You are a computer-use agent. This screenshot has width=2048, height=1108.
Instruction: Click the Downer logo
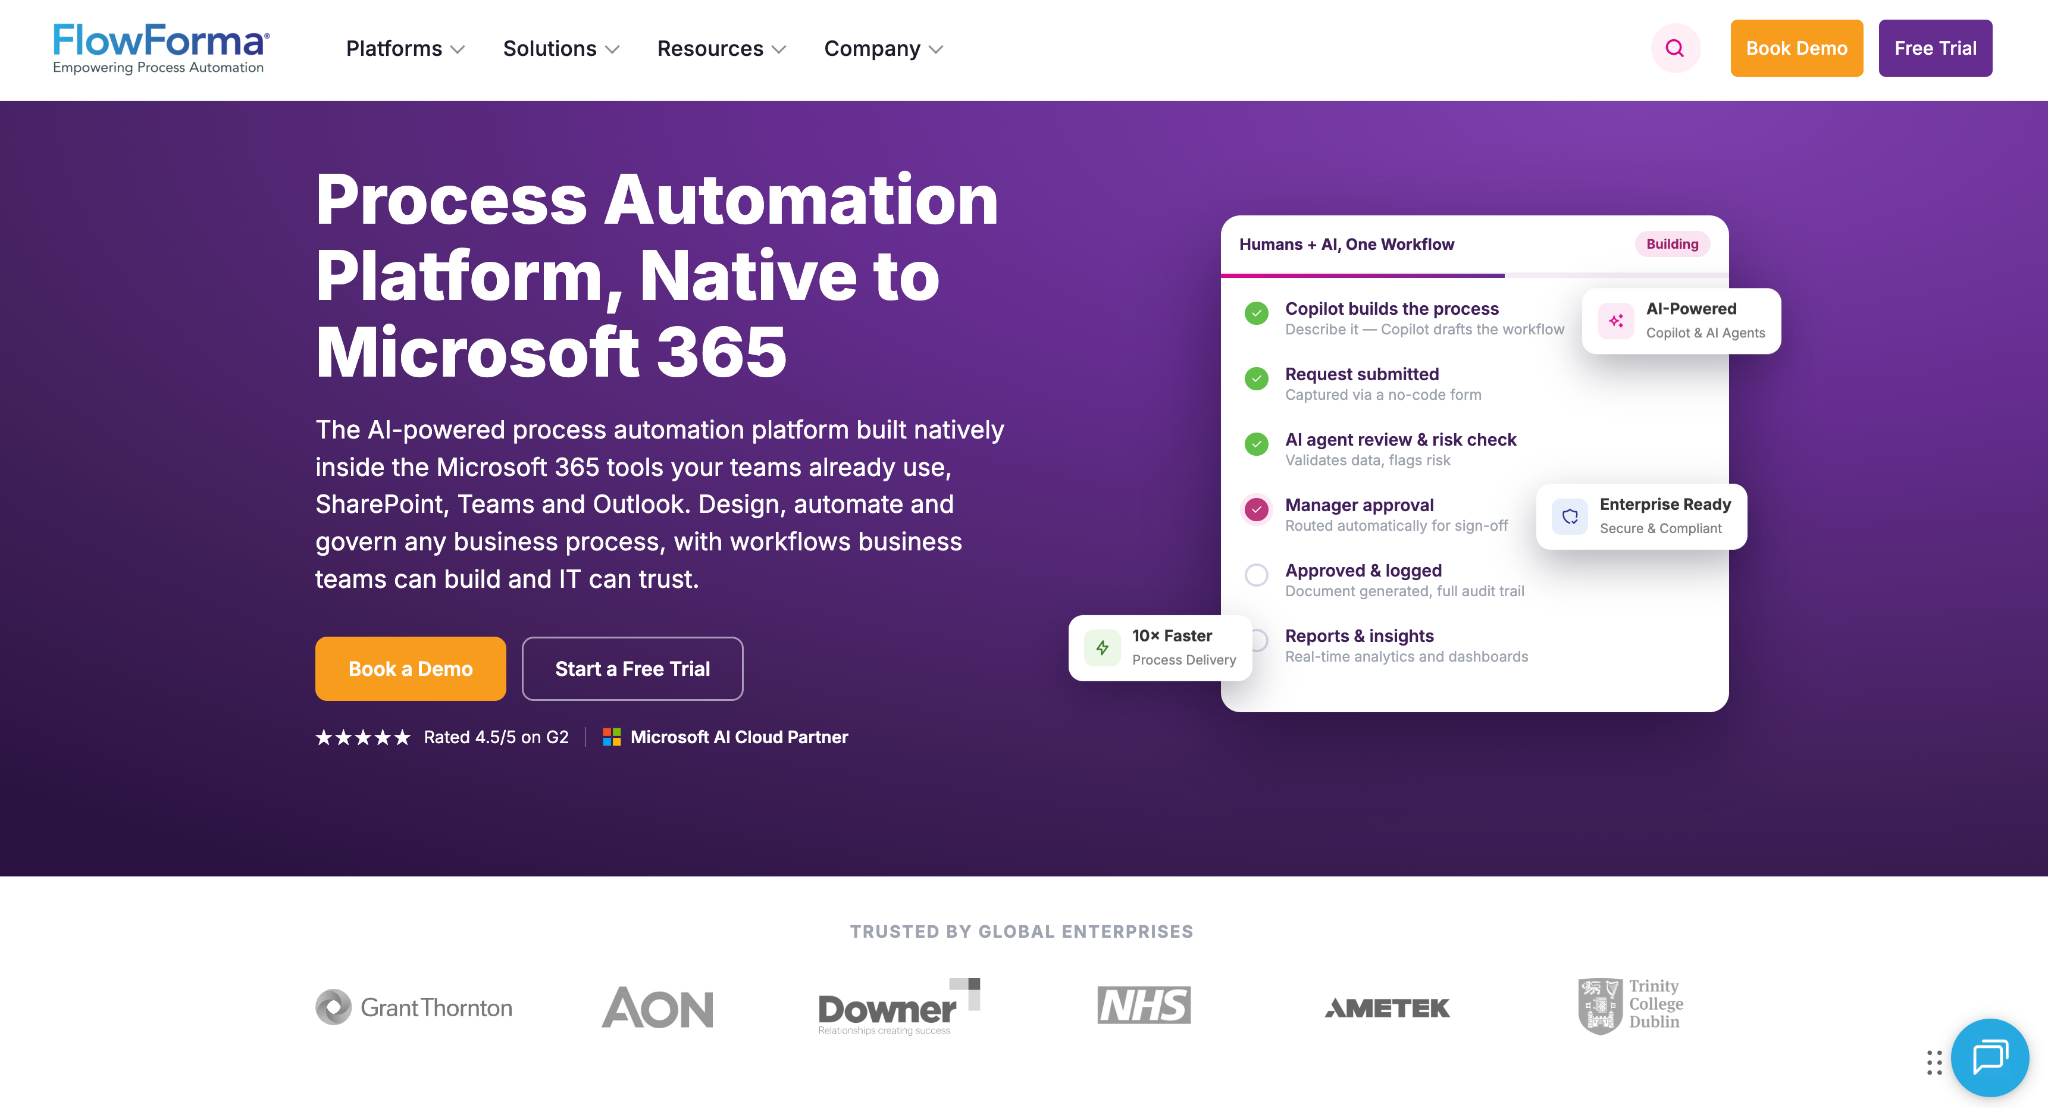pyautogui.click(x=899, y=1007)
